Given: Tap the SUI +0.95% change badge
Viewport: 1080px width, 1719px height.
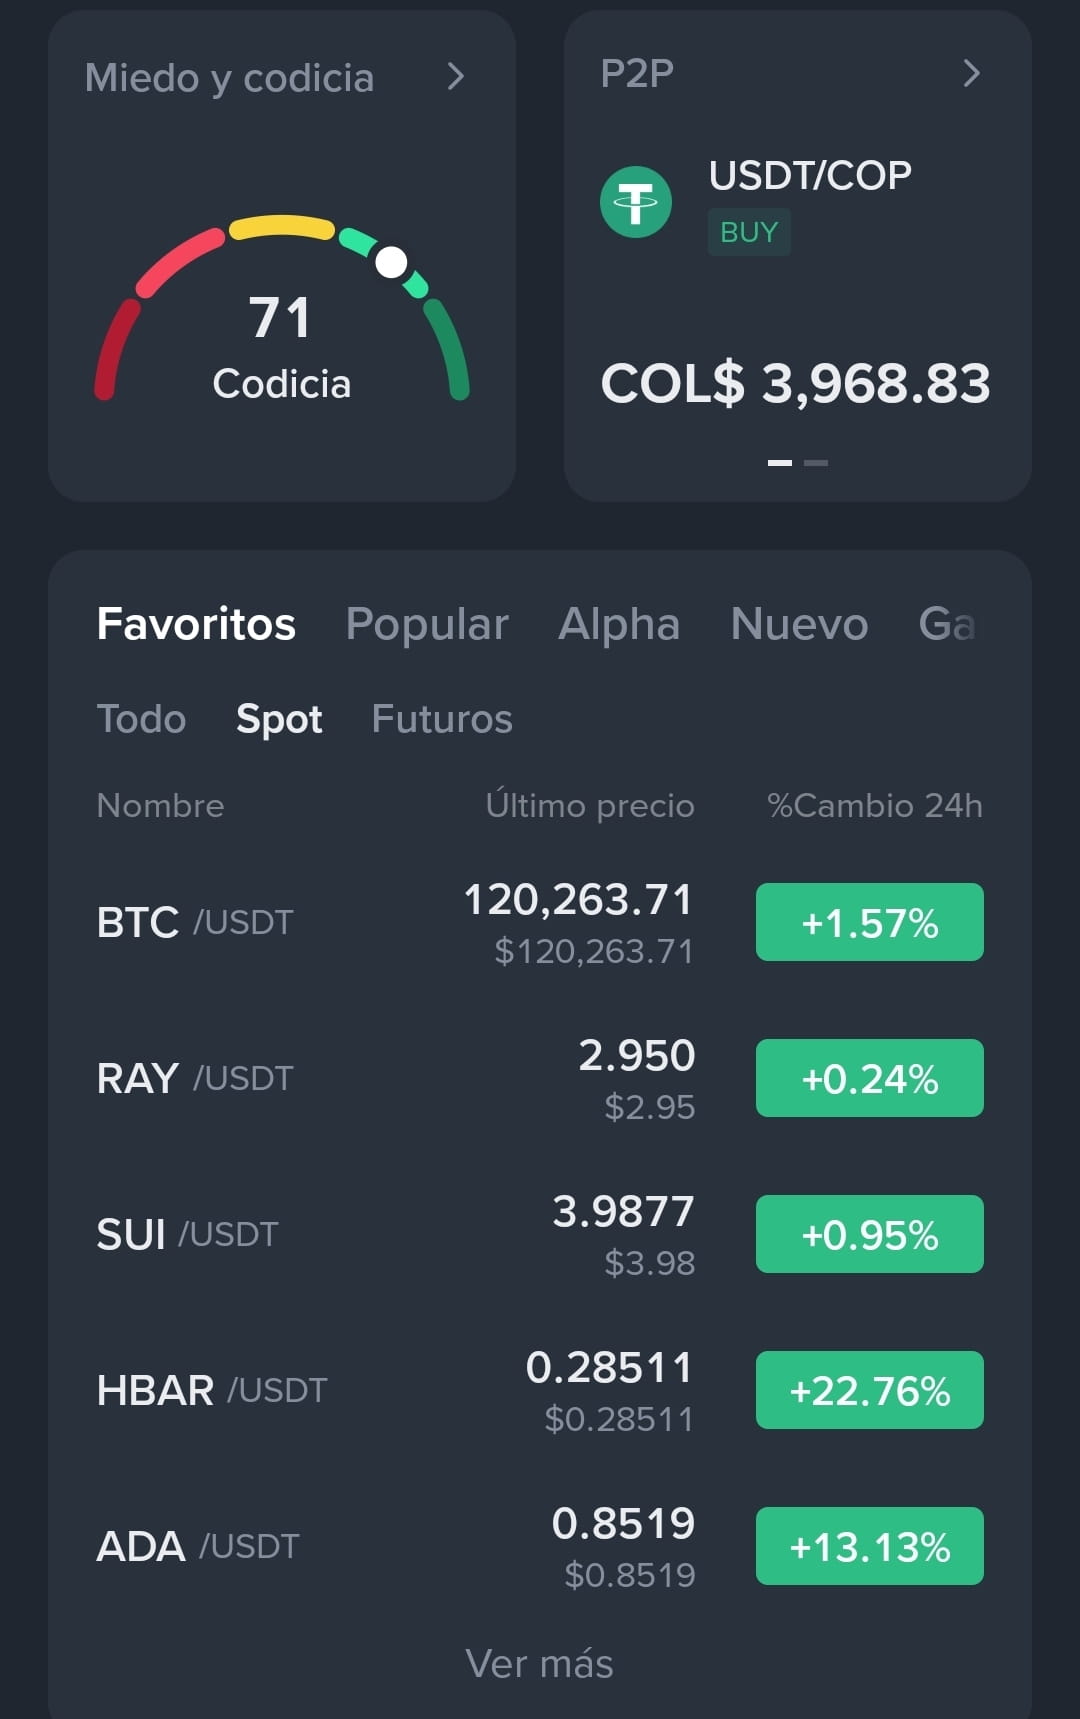Looking at the screenshot, I should pos(870,1234).
